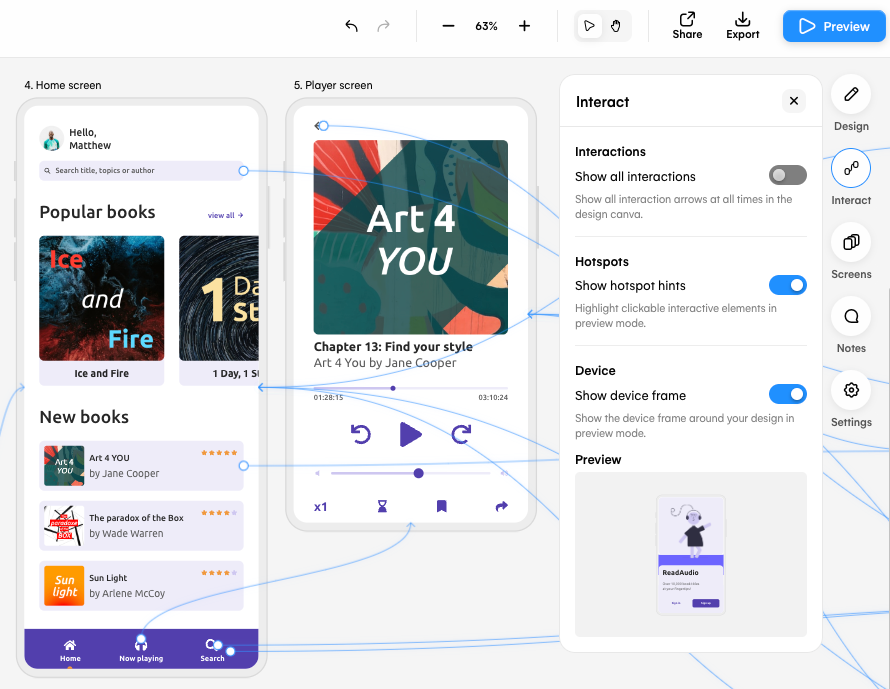Undo the last action
This screenshot has width=890, height=689.
351,26
